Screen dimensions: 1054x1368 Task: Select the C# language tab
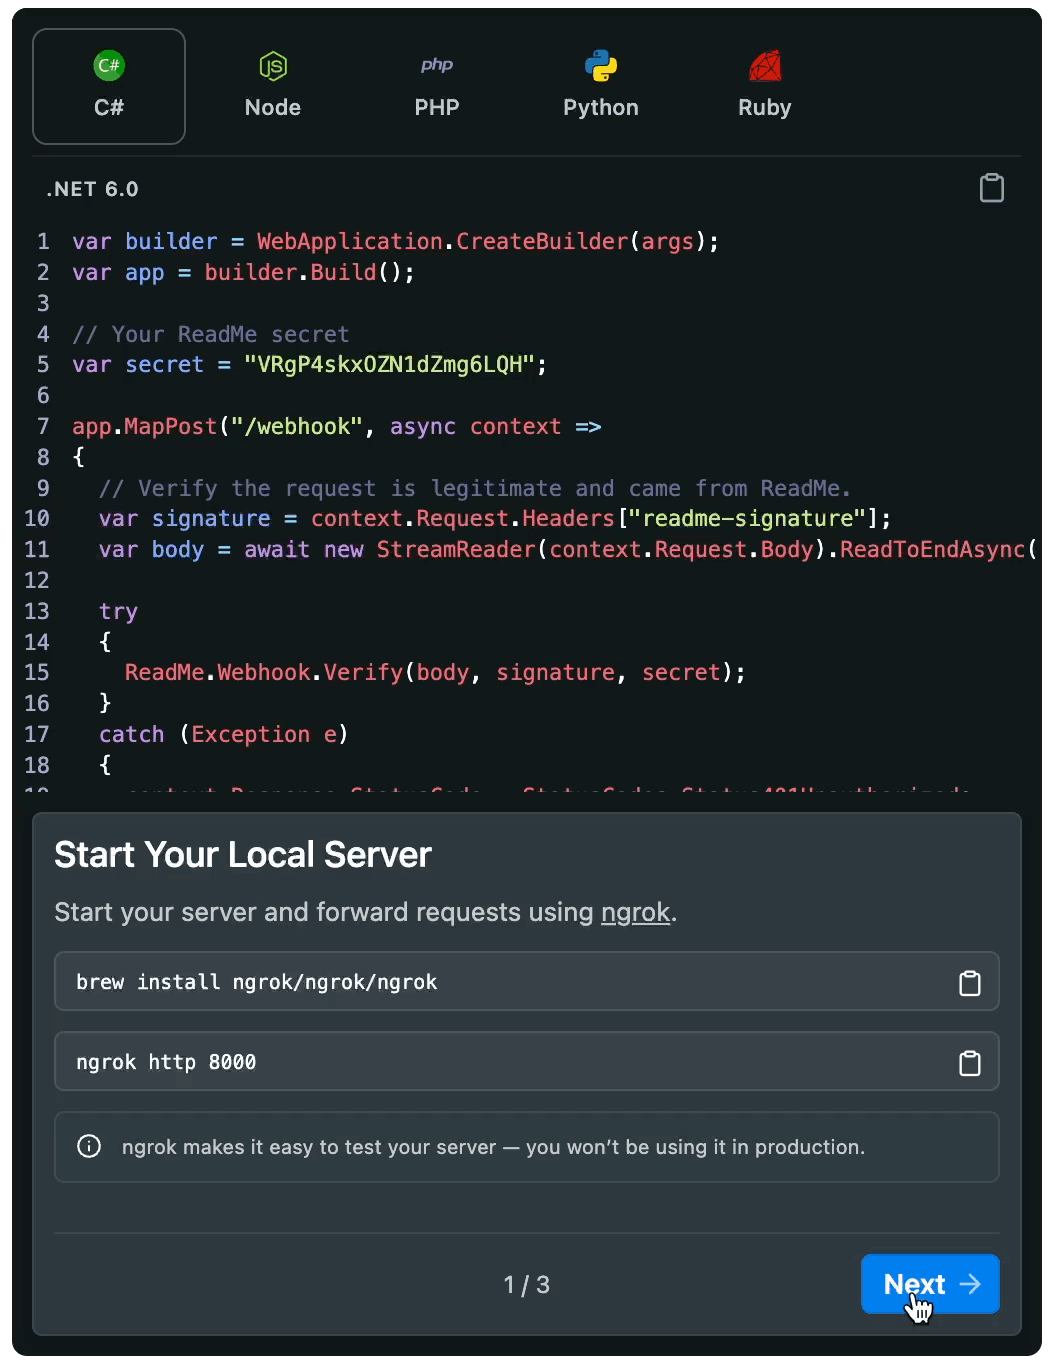click(x=109, y=86)
